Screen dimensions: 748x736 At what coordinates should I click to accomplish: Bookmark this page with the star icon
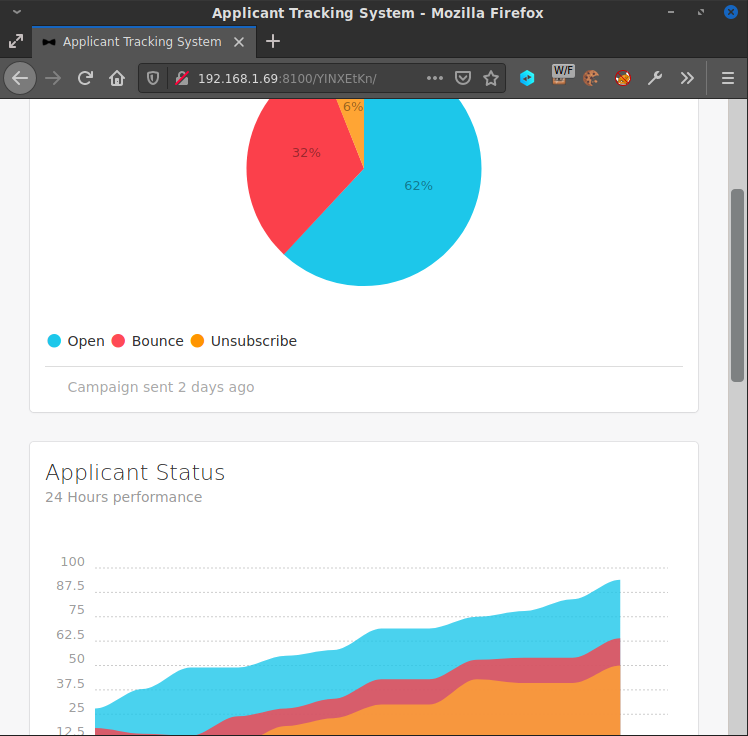tap(491, 78)
